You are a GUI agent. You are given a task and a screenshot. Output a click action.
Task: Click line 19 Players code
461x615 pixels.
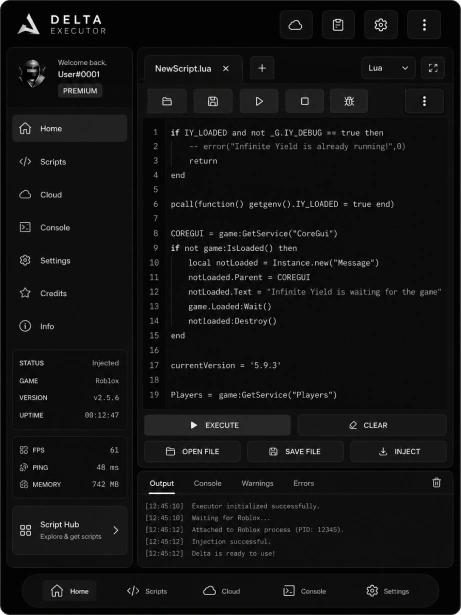click(253, 395)
